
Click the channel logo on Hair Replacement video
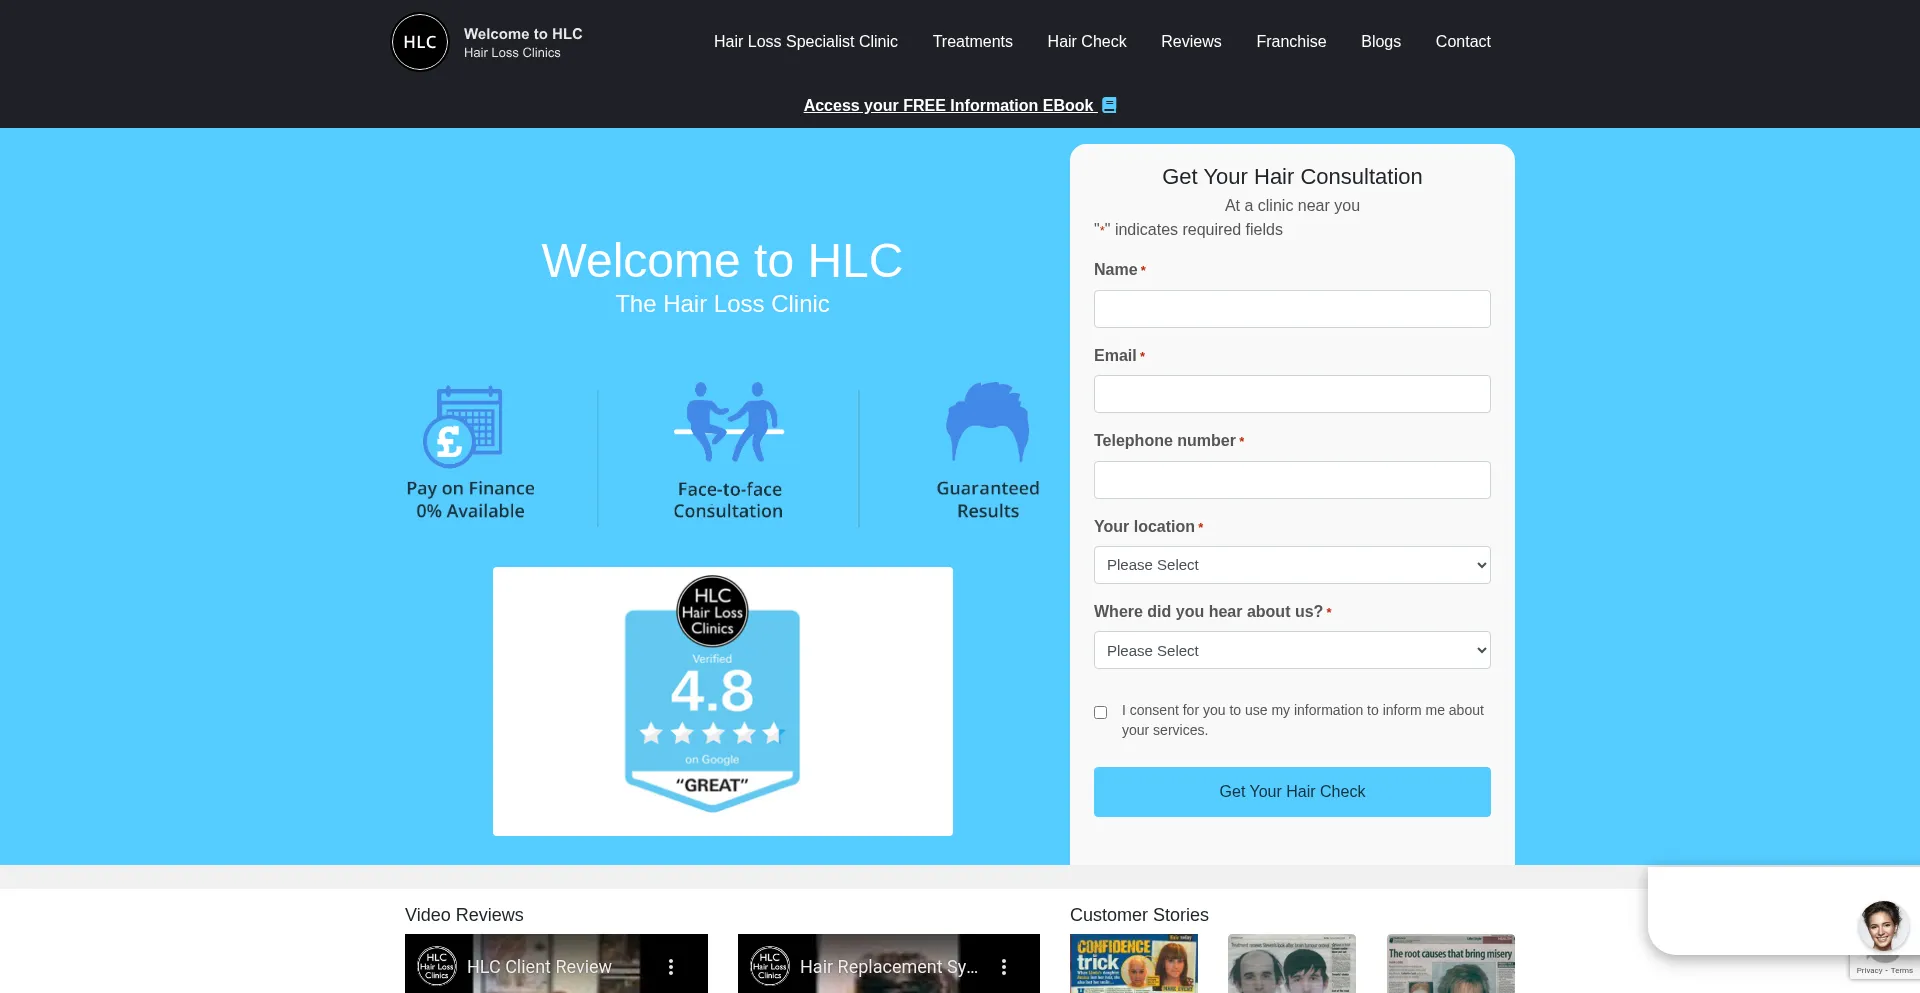pyautogui.click(x=770, y=966)
